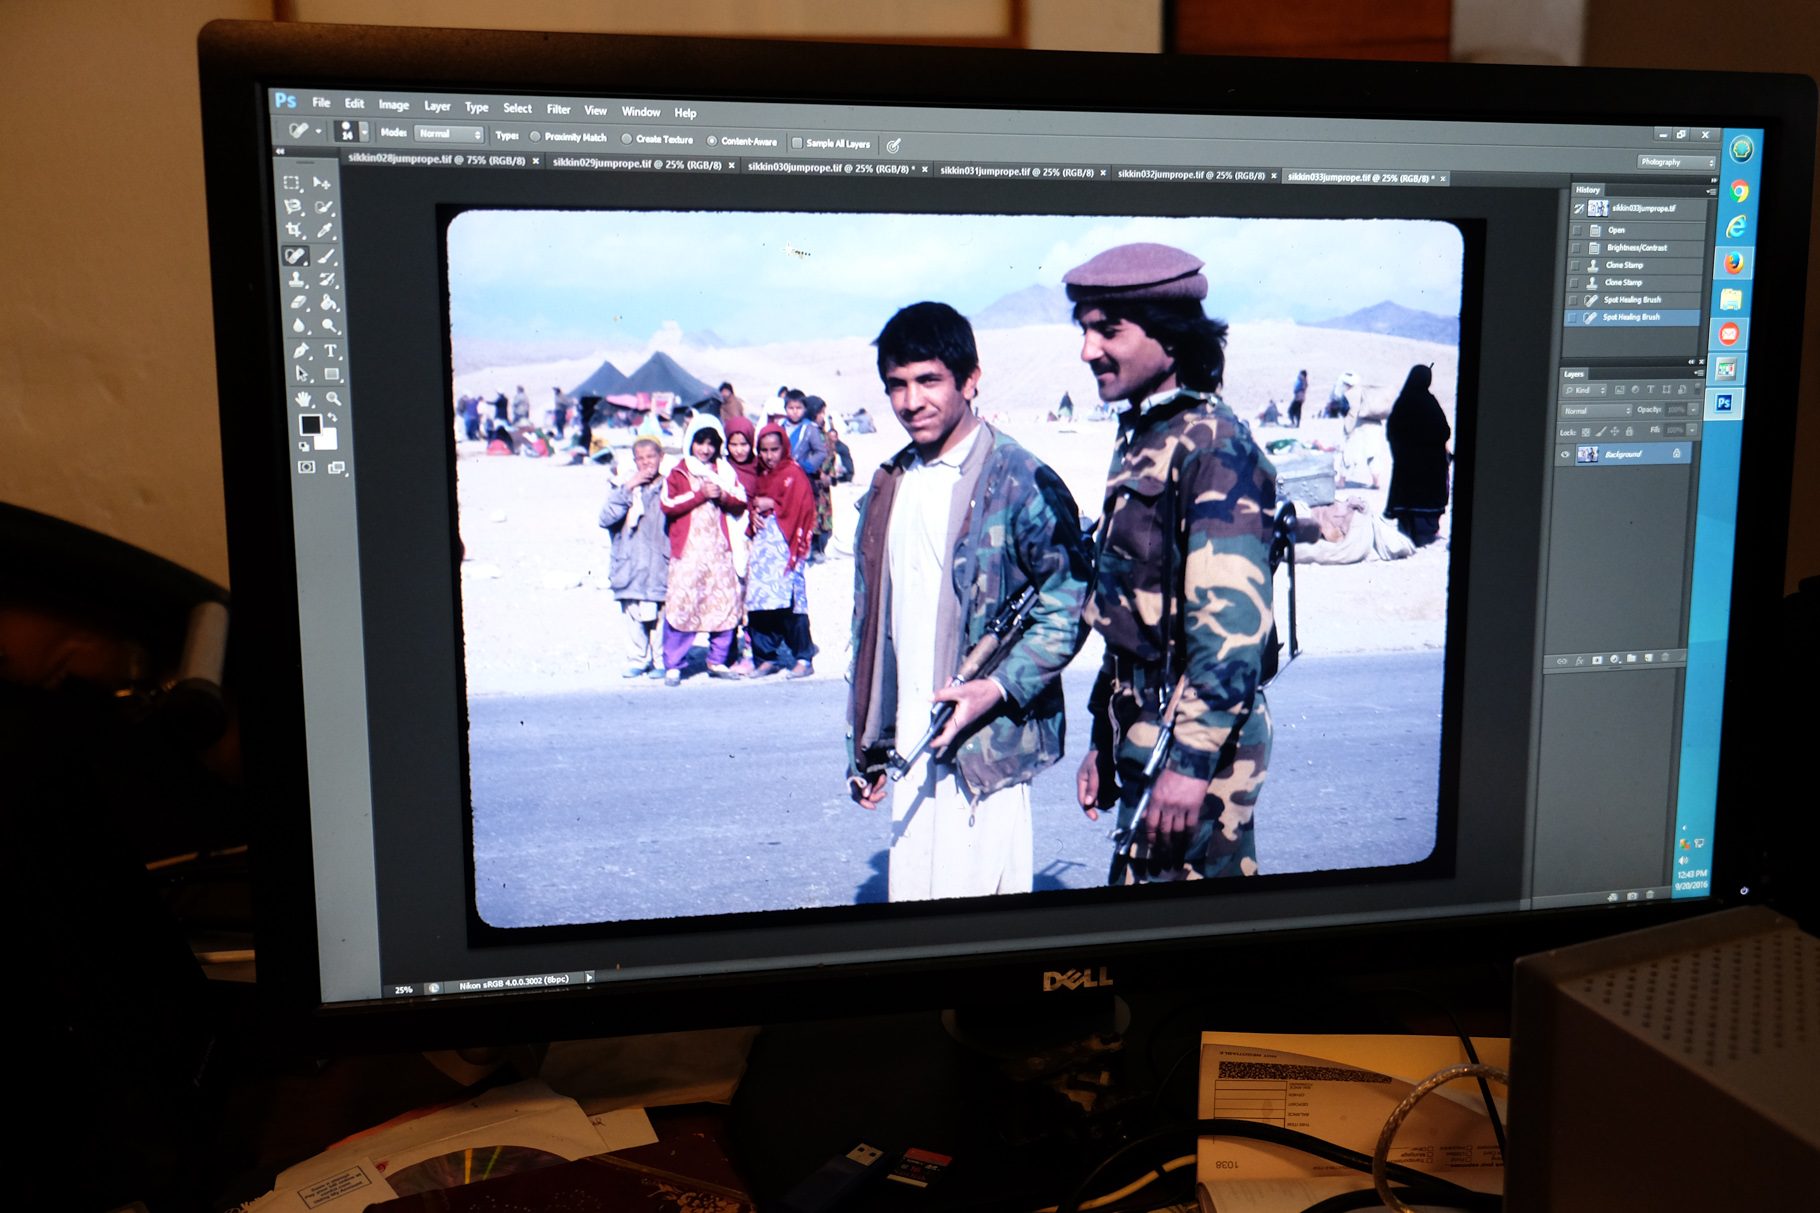Select the Eraser tool
This screenshot has width=1820, height=1213.
pos(299,301)
